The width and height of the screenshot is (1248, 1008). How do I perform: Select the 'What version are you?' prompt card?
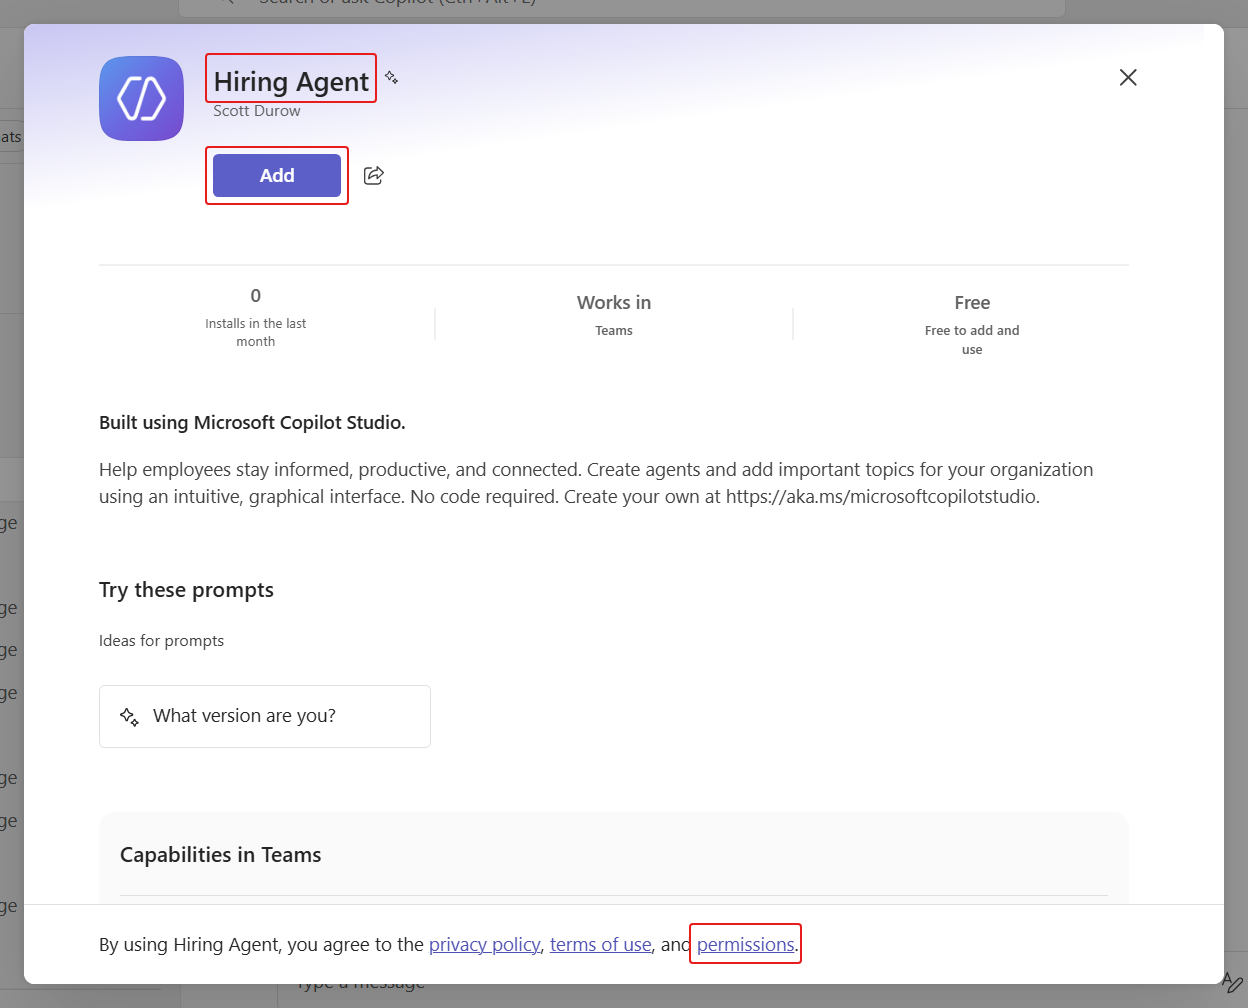pos(265,716)
